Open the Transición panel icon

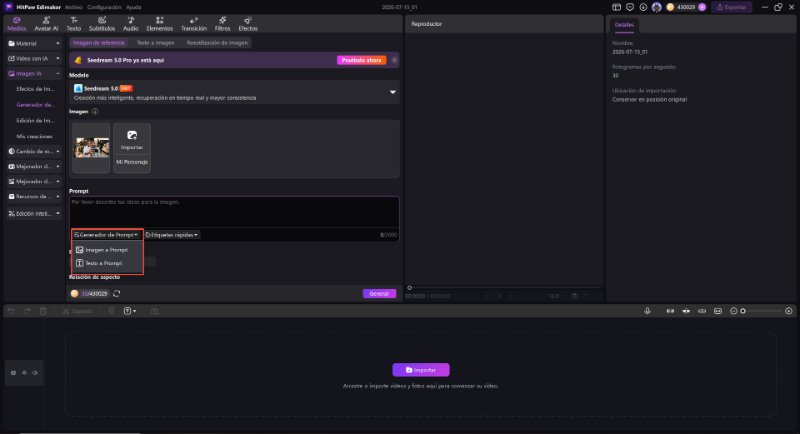click(x=194, y=23)
